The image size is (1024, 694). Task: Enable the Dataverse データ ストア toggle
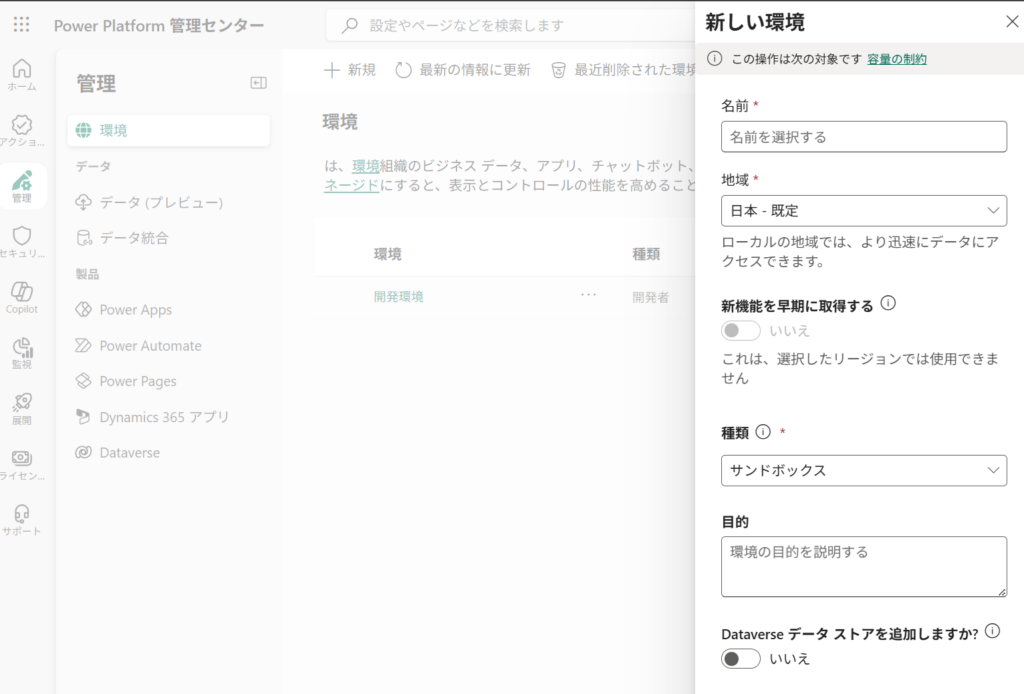click(x=741, y=658)
